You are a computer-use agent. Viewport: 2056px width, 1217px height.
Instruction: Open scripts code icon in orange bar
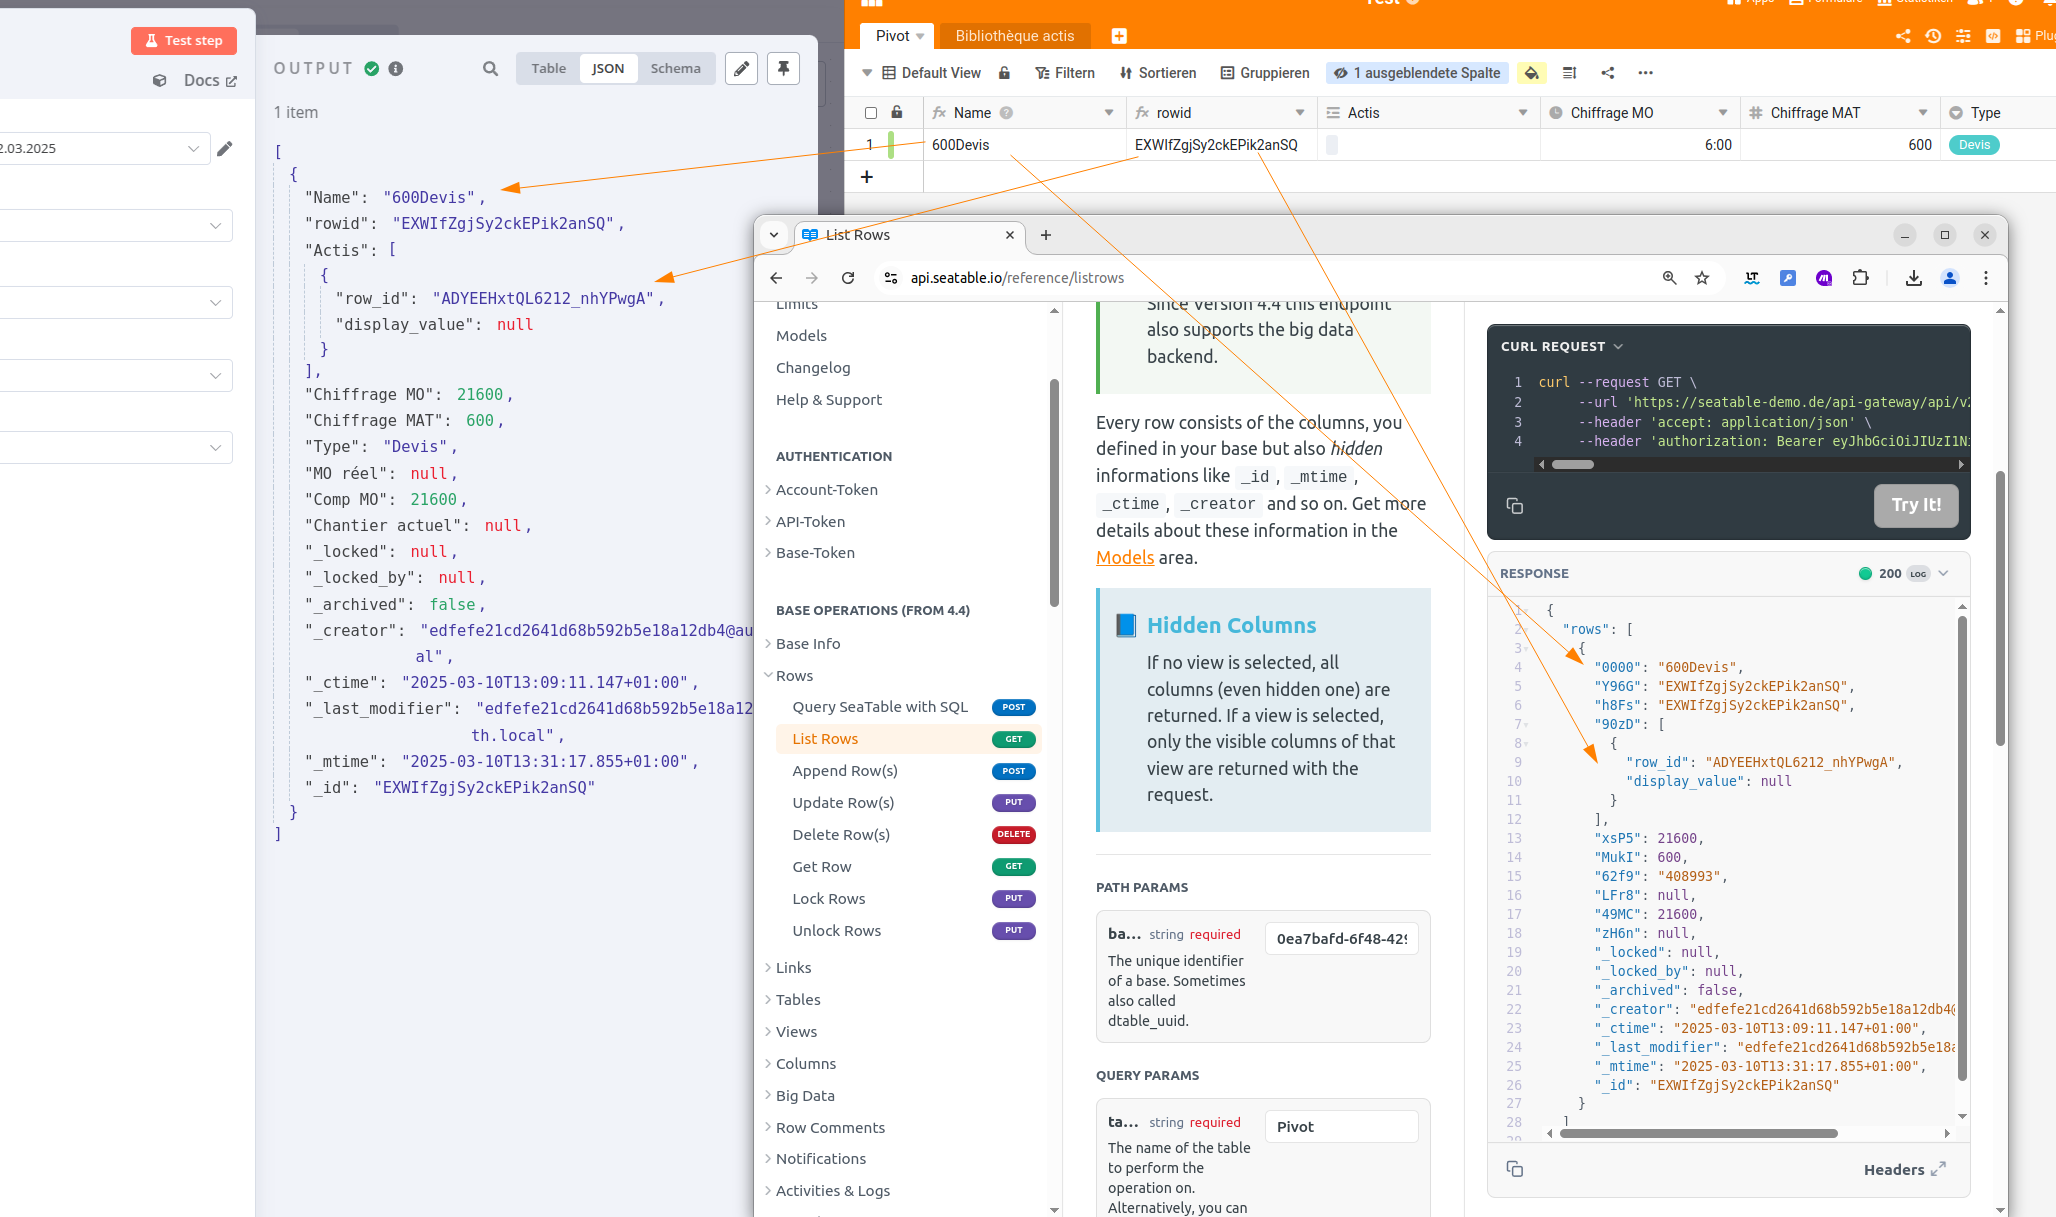(1993, 36)
